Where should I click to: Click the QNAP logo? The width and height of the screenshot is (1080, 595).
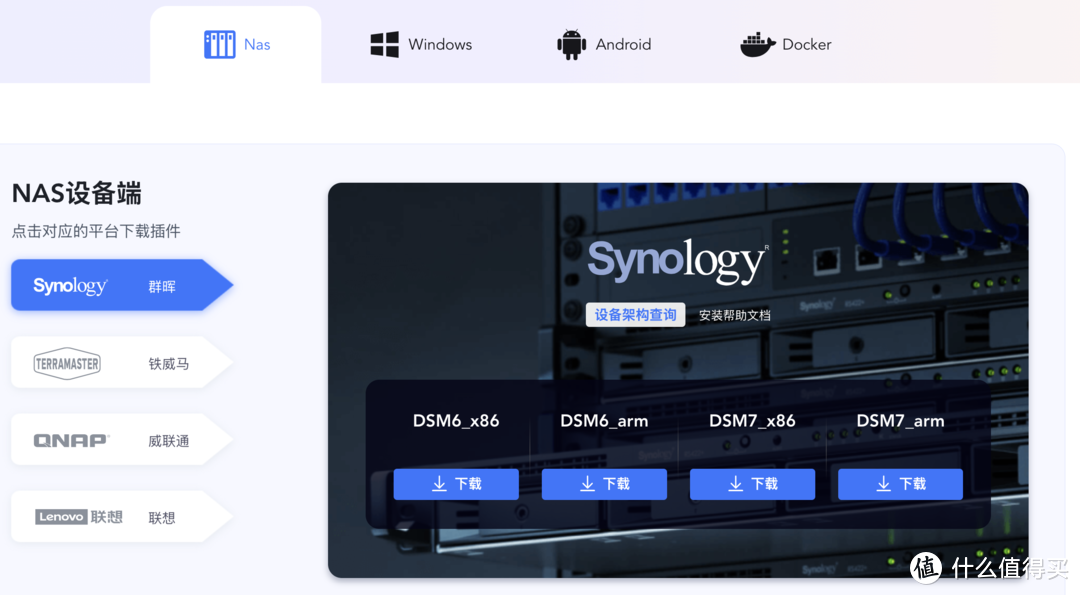72,441
